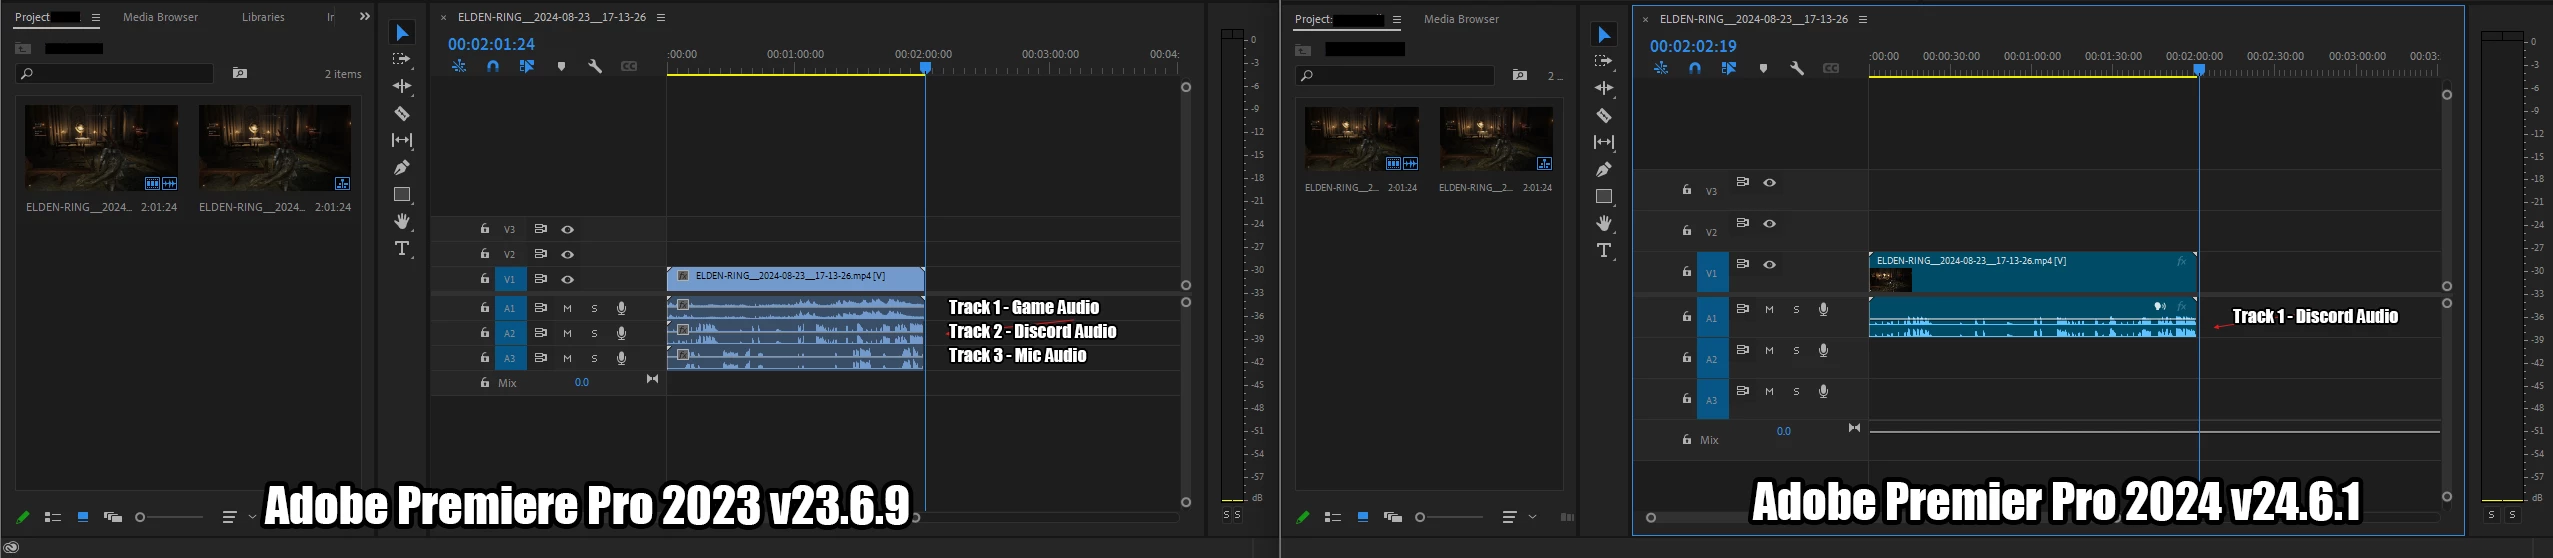The image size is (2553, 558).
Task: Open the Project panel menu, 2023 window
Action: (x=96, y=17)
